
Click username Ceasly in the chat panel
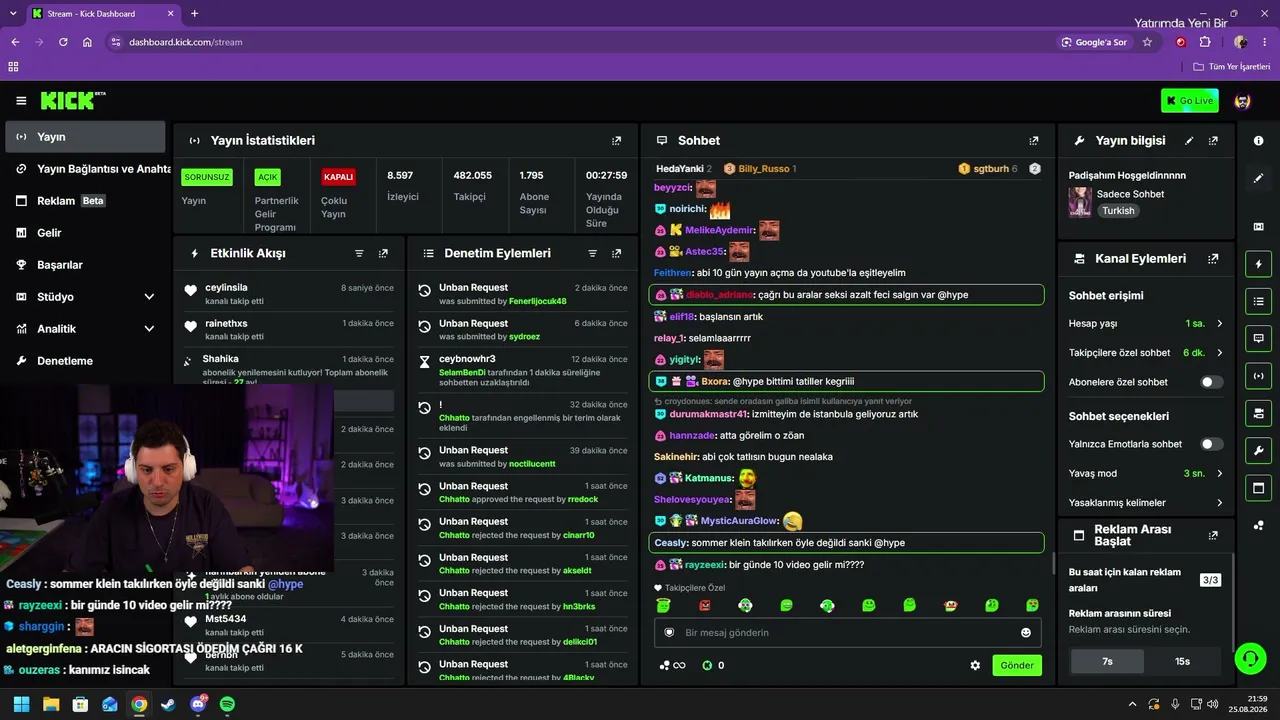[x=670, y=543]
